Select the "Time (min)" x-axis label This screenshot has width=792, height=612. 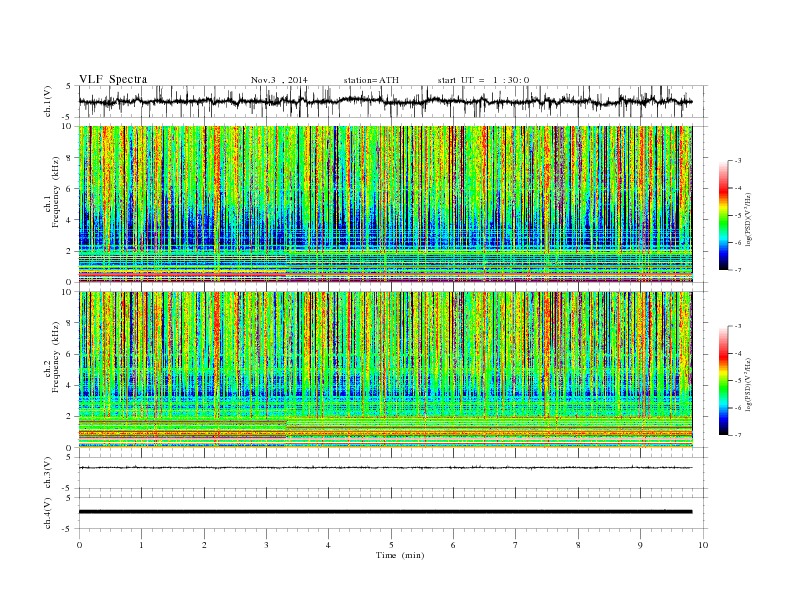click(x=400, y=555)
